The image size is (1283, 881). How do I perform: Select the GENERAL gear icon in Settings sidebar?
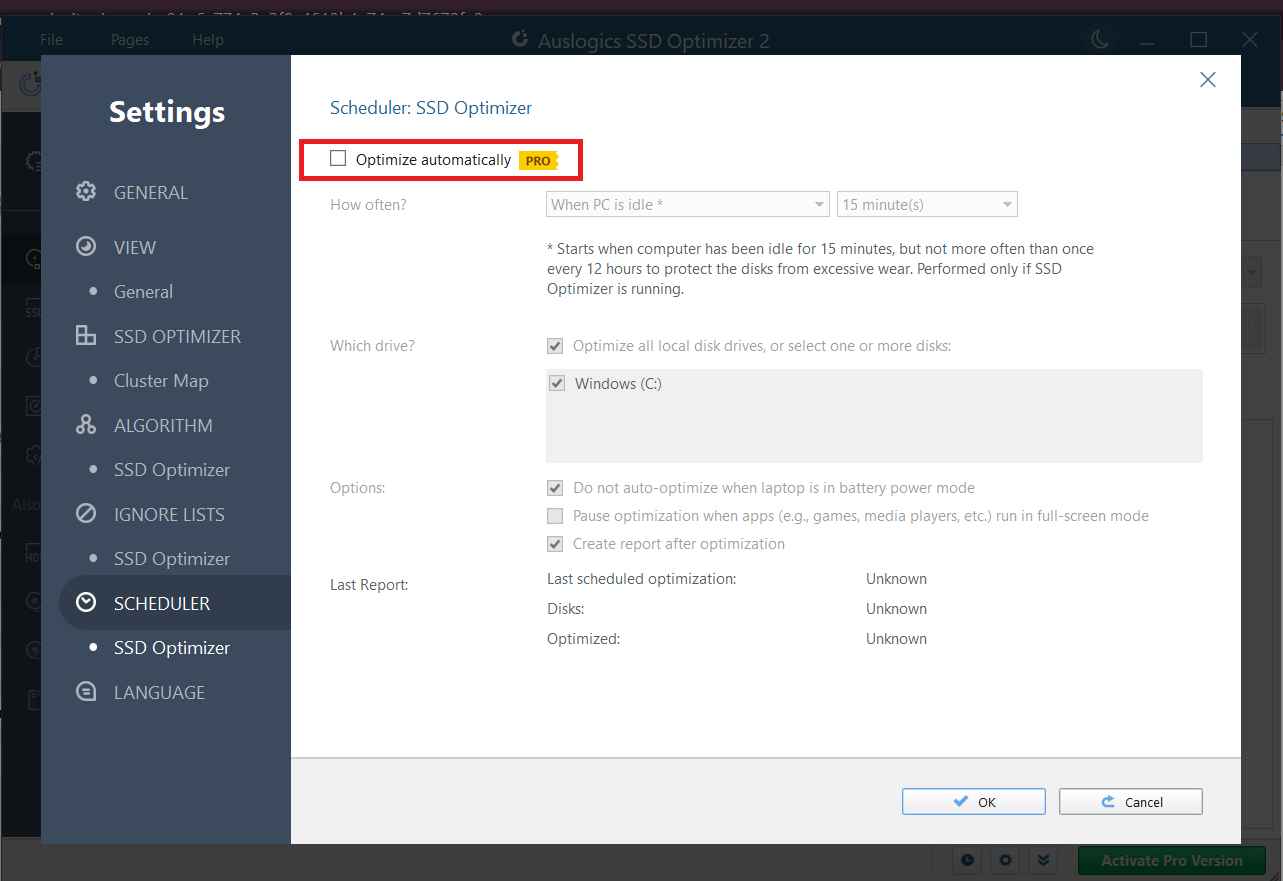click(x=86, y=191)
